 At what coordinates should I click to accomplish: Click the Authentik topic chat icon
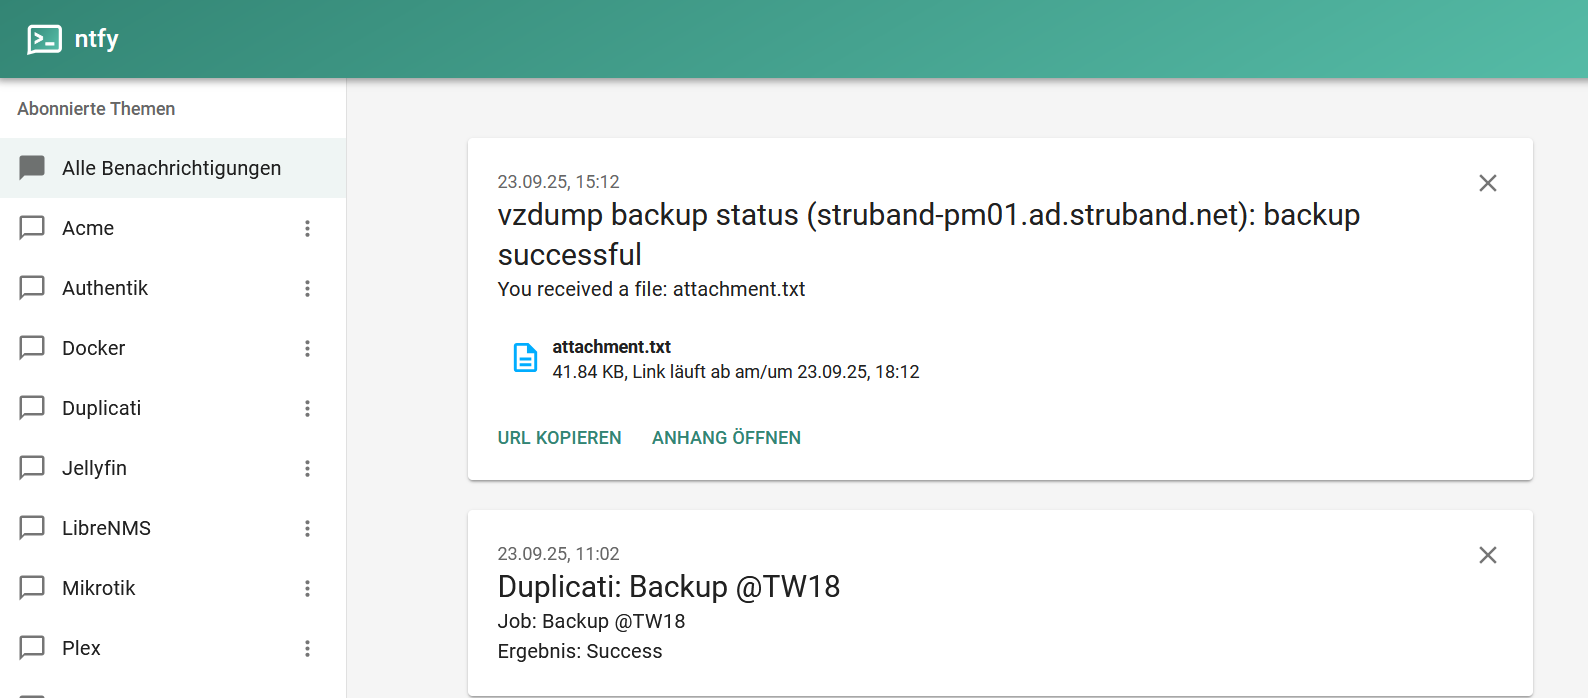tap(32, 288)
